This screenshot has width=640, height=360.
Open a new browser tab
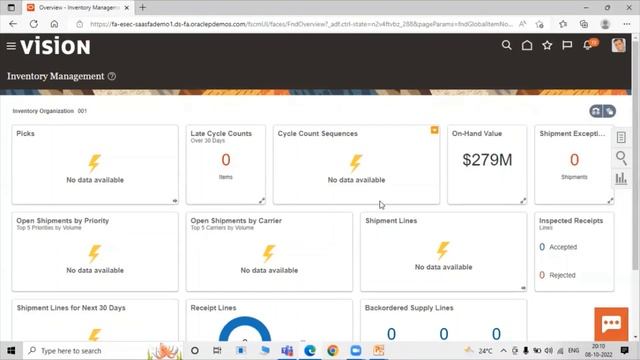142,7
